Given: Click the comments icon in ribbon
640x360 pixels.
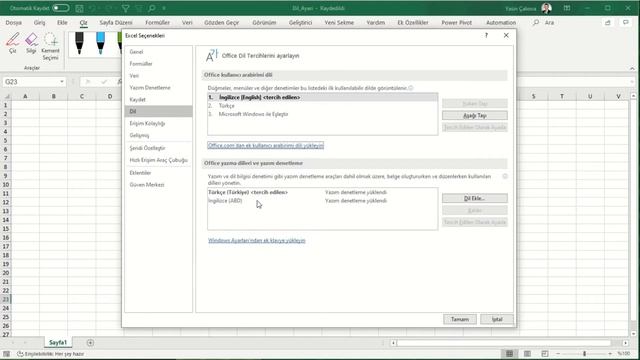Looking at the screenshot, I should (x=626, y=22).
